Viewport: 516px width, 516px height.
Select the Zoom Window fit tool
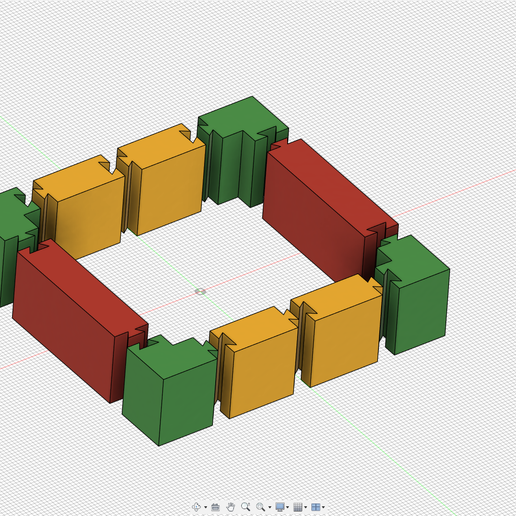261,507
